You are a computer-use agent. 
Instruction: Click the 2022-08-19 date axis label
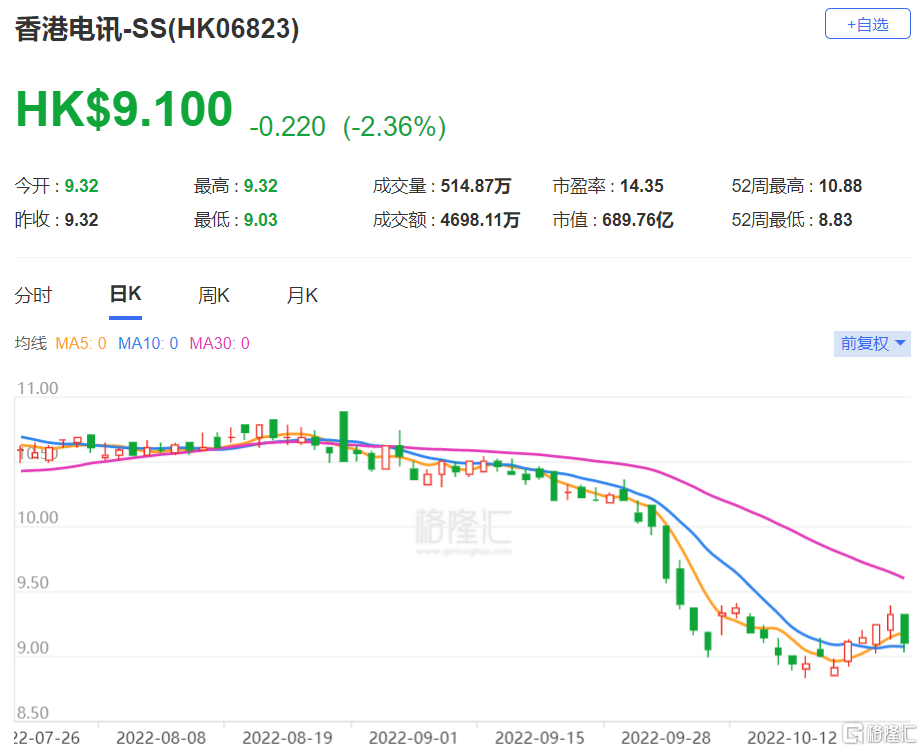pyautogui.click(x=287, y=737)
